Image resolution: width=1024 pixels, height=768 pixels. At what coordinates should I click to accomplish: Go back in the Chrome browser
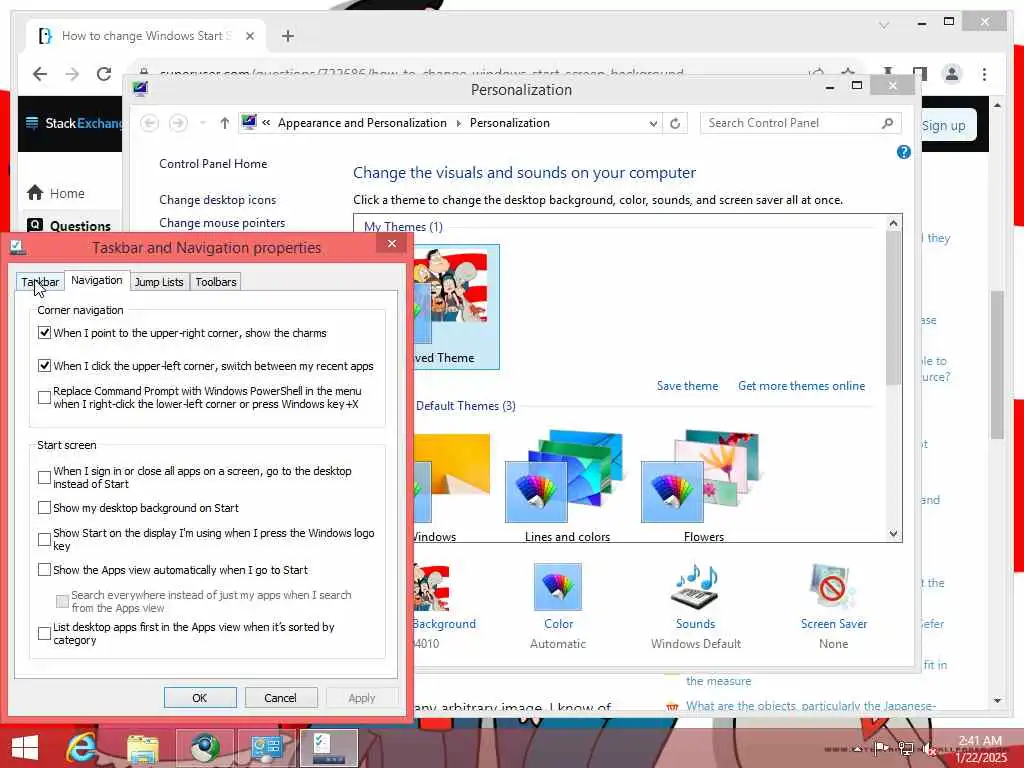(40, 74)
